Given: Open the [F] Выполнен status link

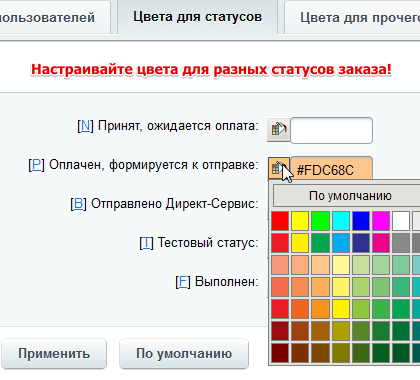Looking at the screenshot, I should point(183,282).
